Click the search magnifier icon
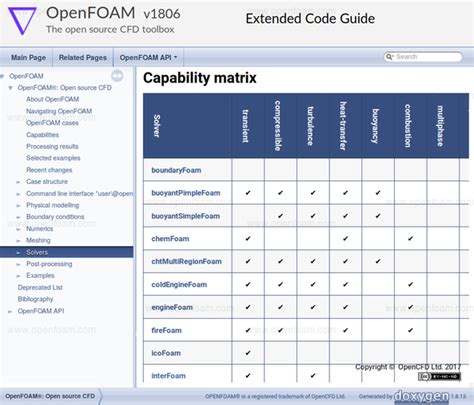 [x=389, y=57]
